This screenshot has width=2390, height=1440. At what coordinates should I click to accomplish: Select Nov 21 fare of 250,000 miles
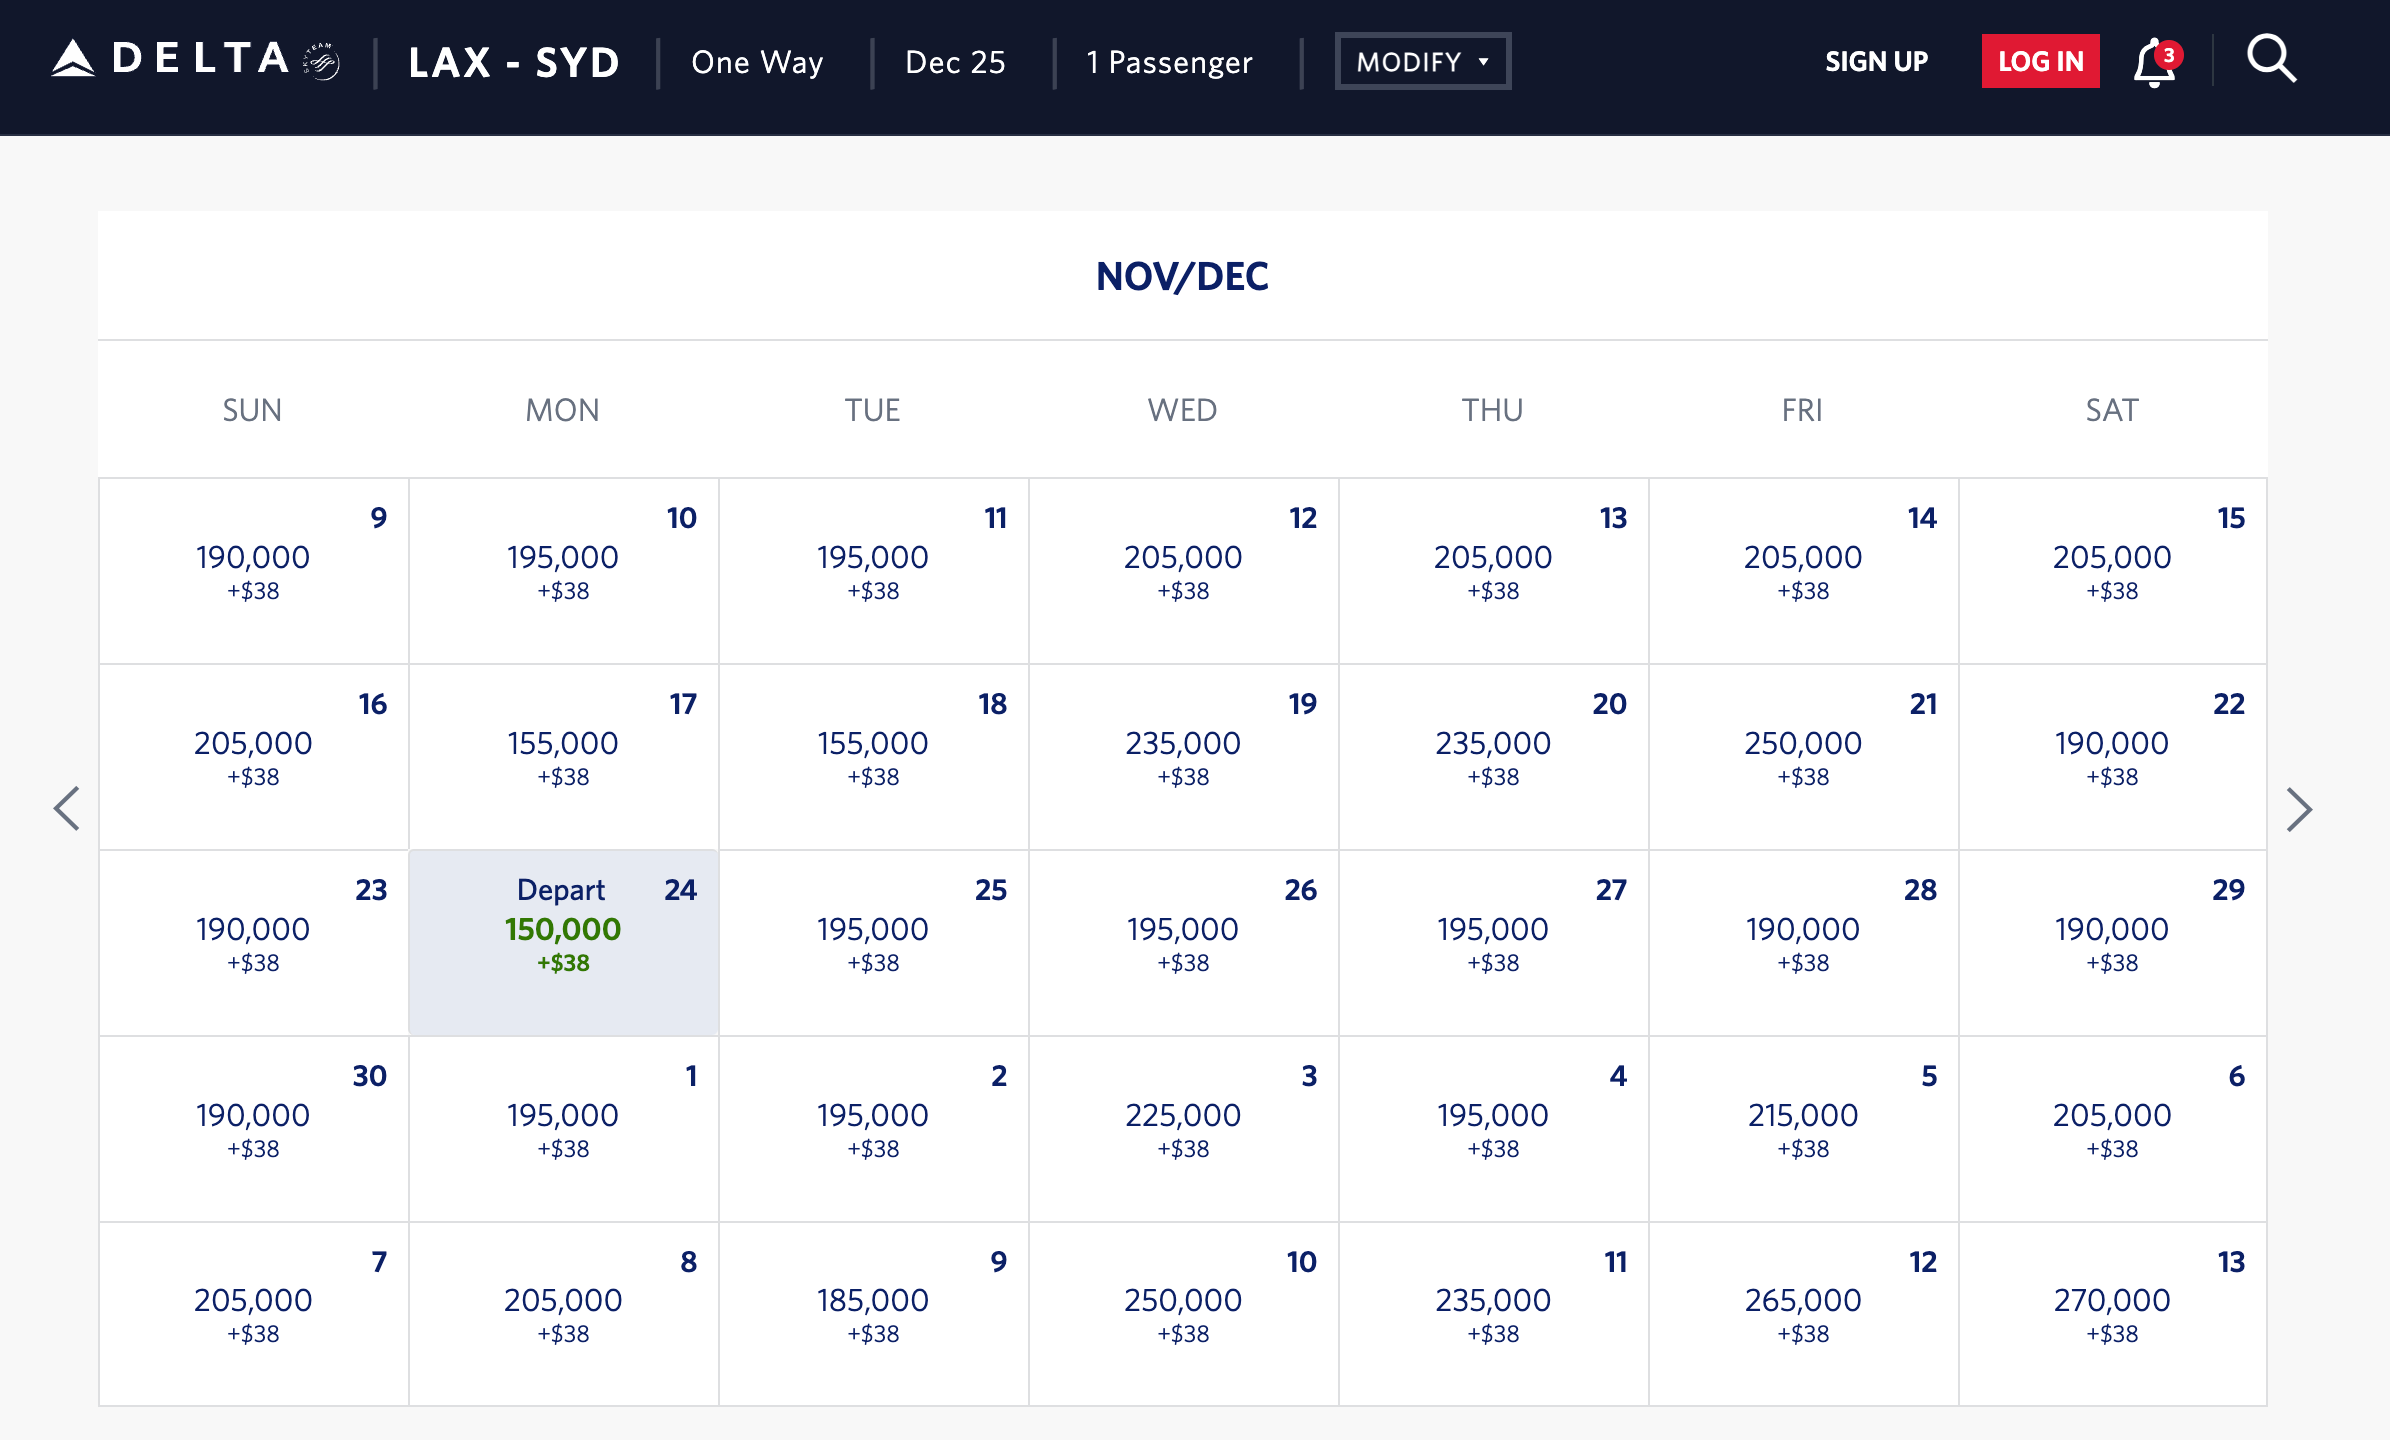click(x=1804, y=757)
